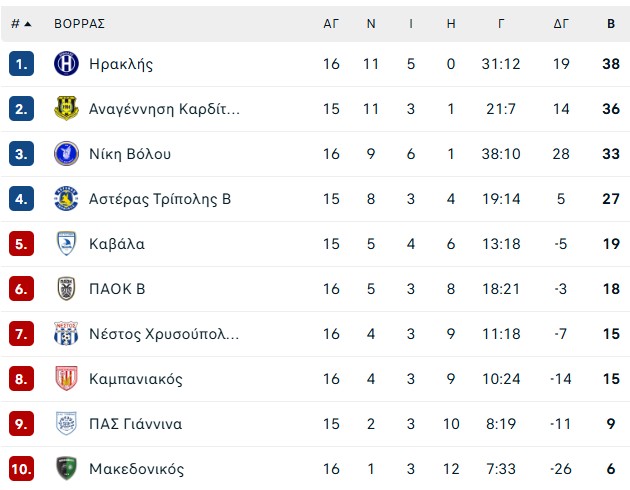Click the ΒΟΡΡΑΣ group header label

79,23
